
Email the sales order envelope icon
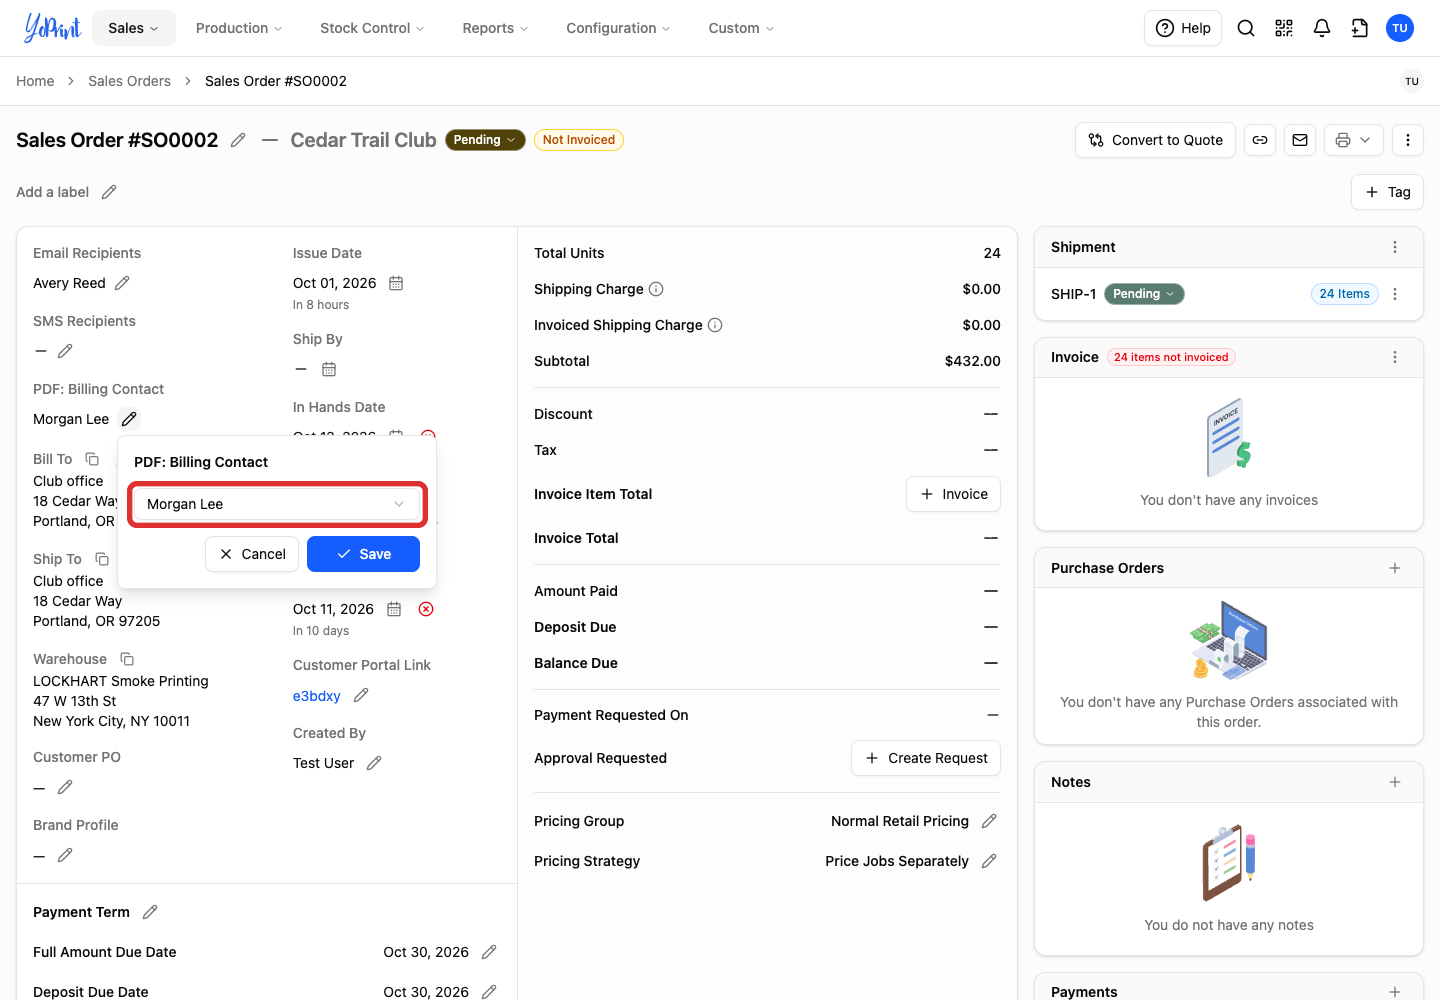click(x=1300, y=140)
